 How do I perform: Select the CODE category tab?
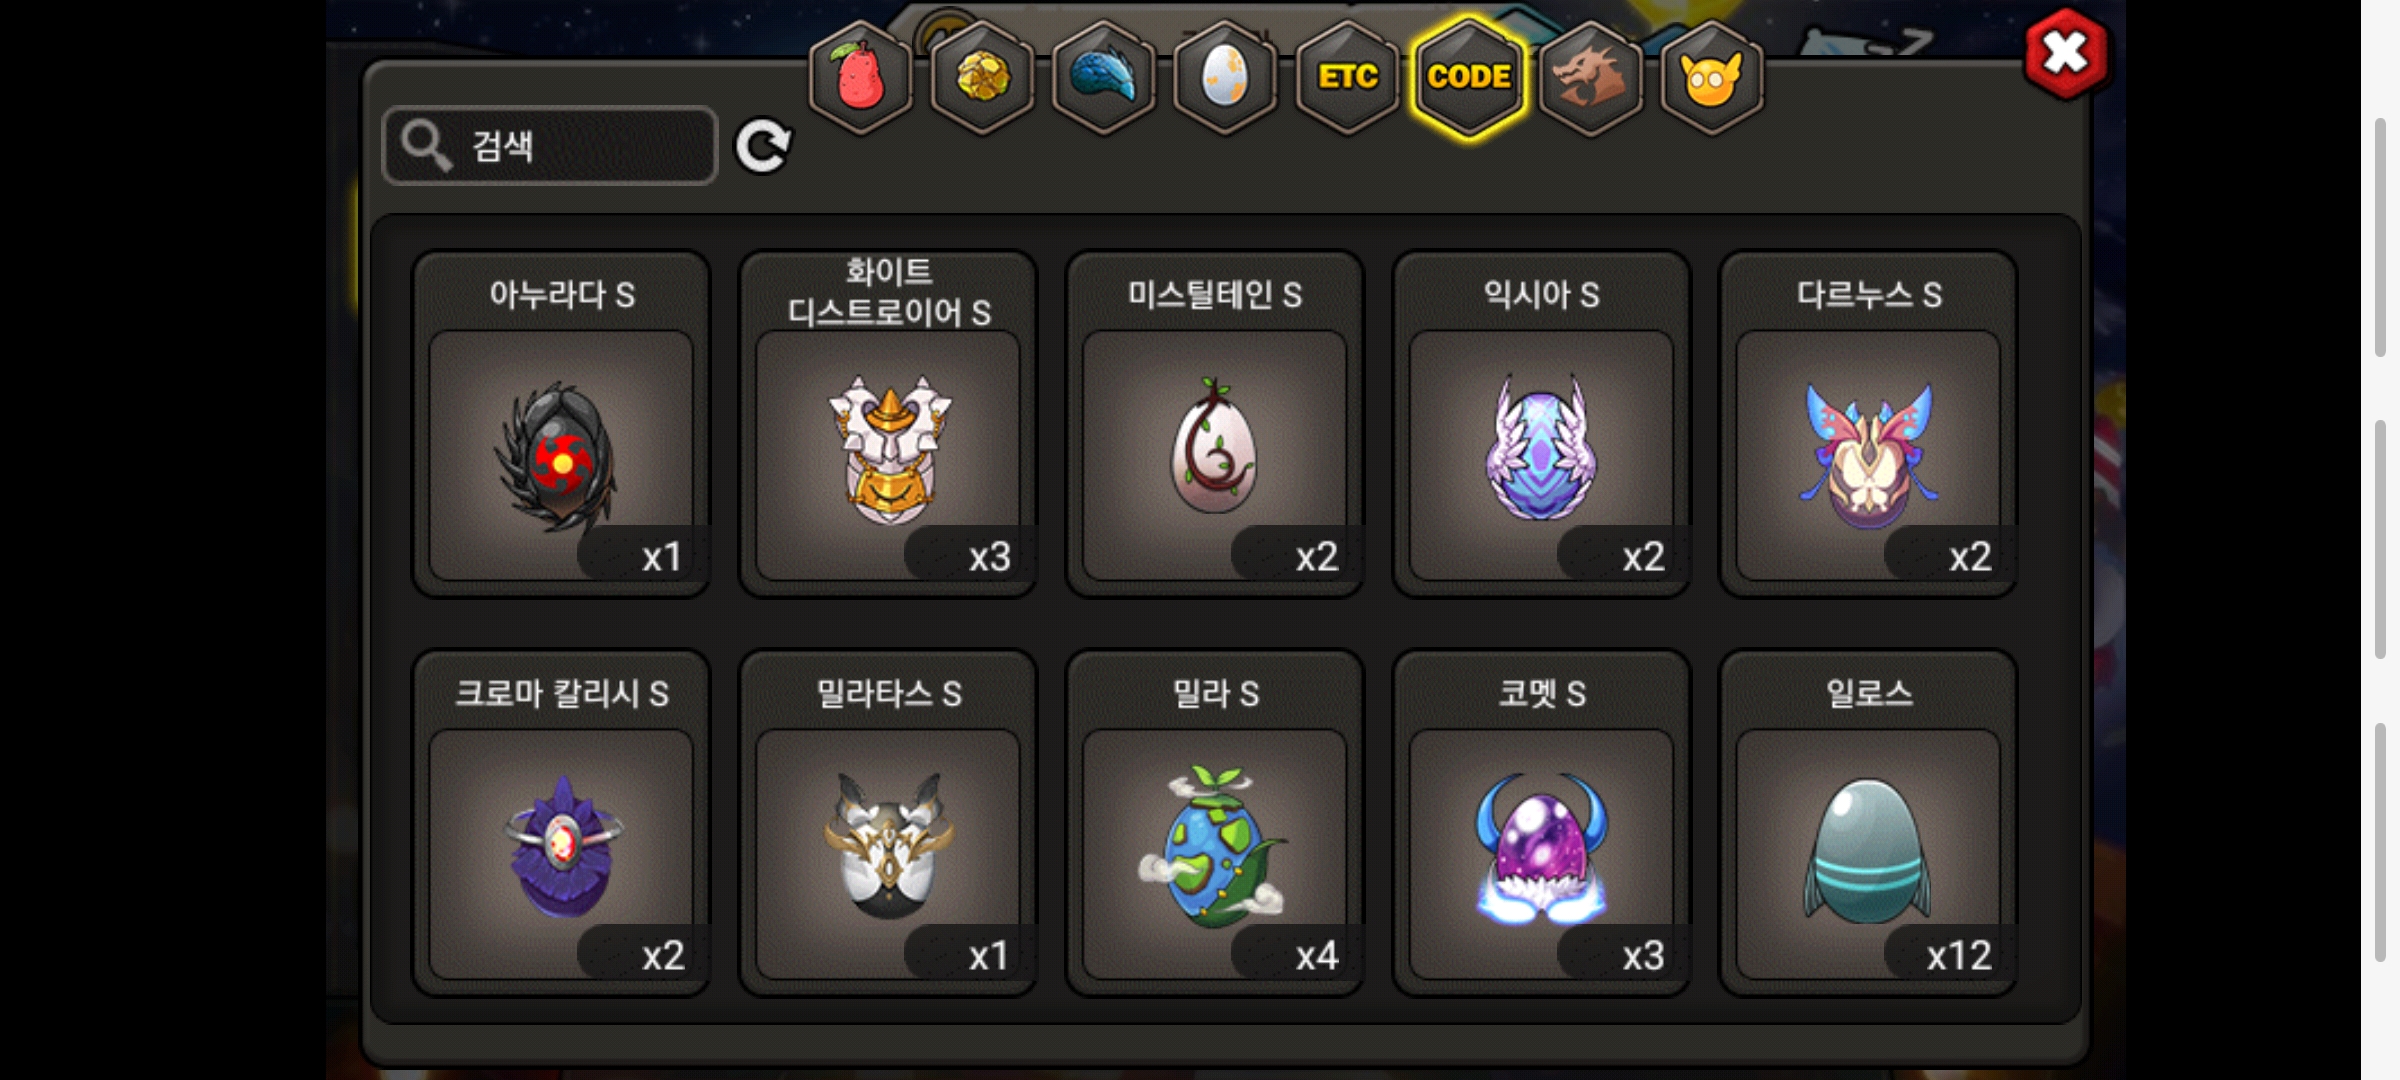1469,77
